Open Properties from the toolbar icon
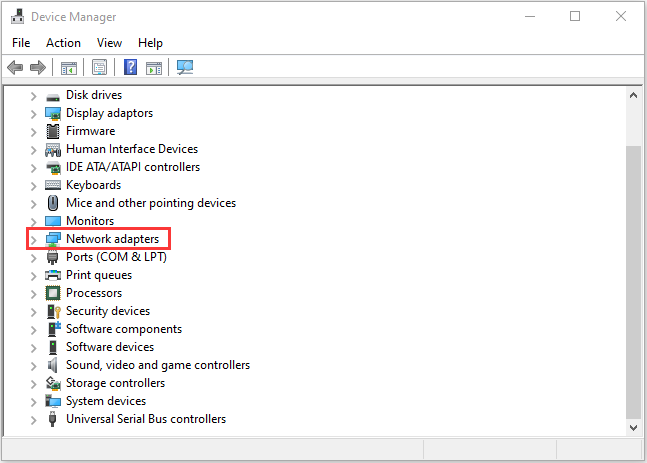Image resolution: width=647 pixels, height=463 pixels. point(99,68)
